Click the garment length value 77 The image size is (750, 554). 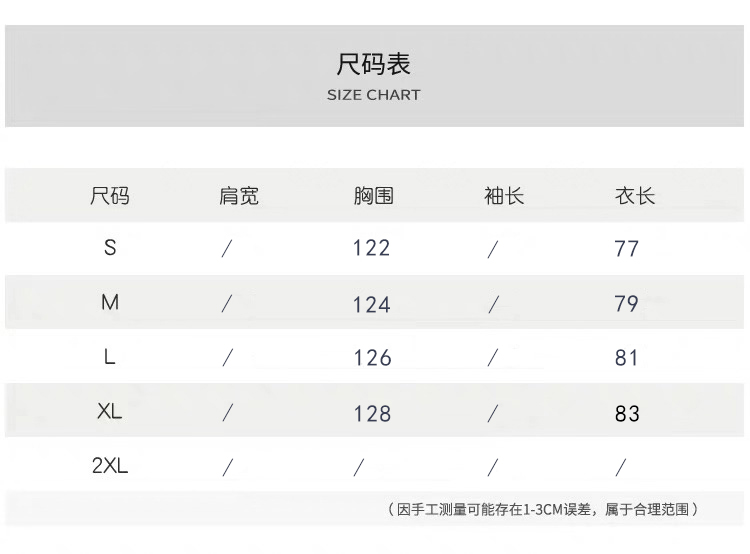(x=627, y=249)
